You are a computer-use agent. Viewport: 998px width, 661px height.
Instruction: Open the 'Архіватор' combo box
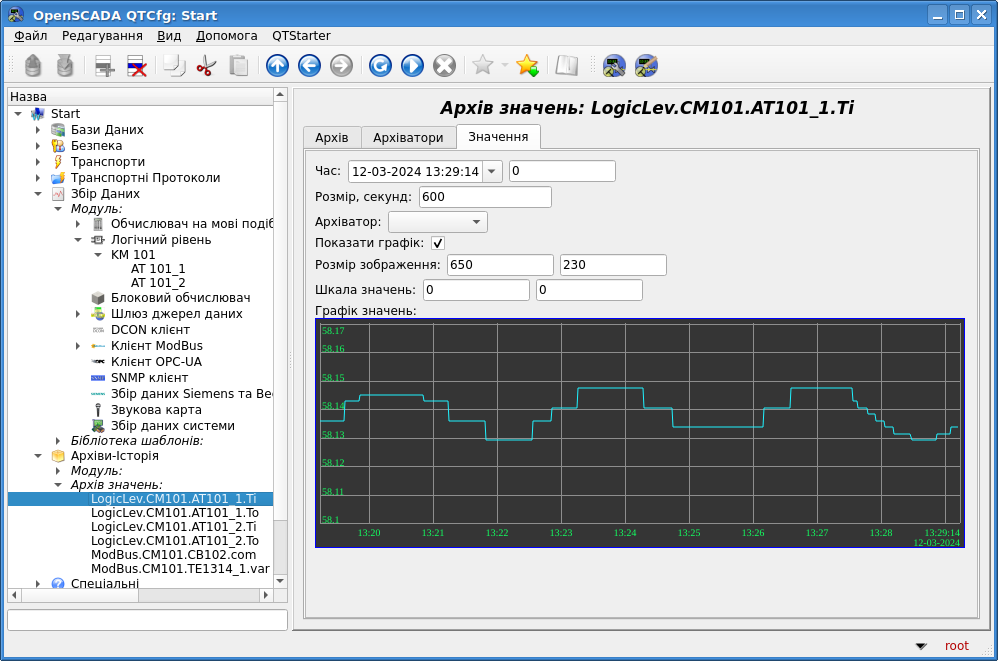coord(437,222)
